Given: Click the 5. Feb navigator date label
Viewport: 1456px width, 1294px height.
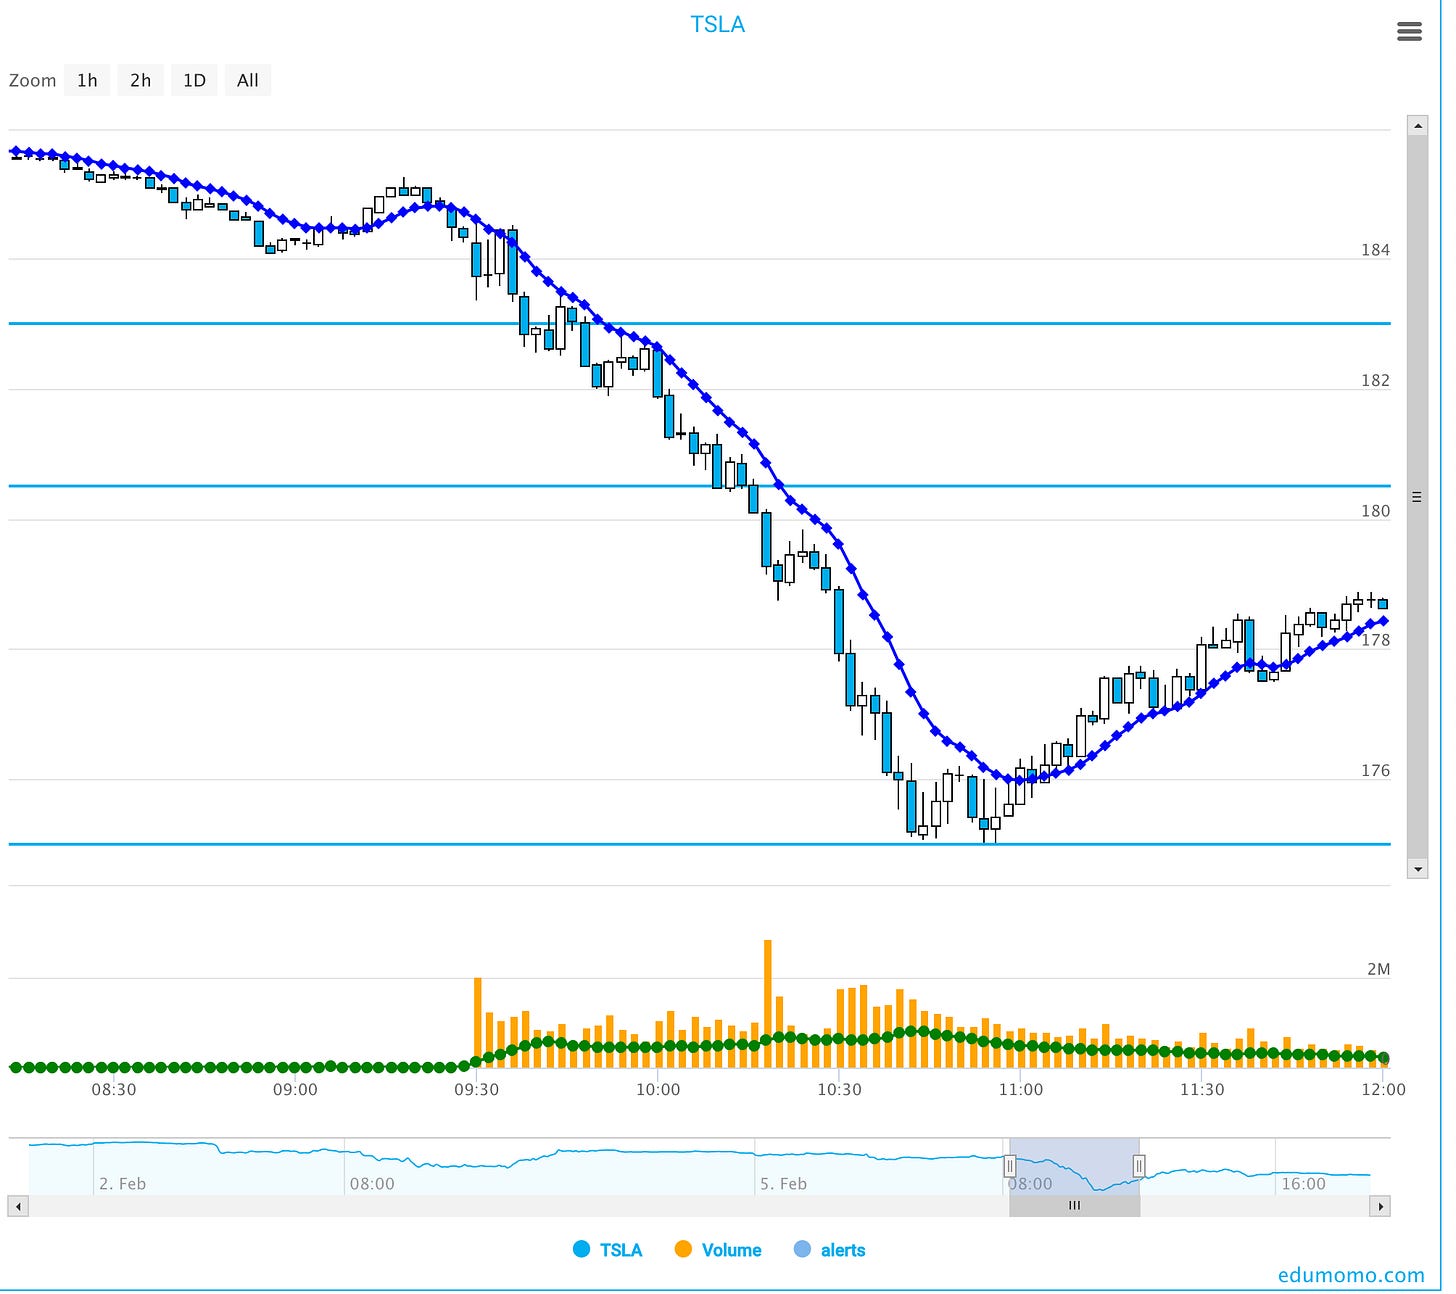Looking at the screenshot, I should point(783,1184).
